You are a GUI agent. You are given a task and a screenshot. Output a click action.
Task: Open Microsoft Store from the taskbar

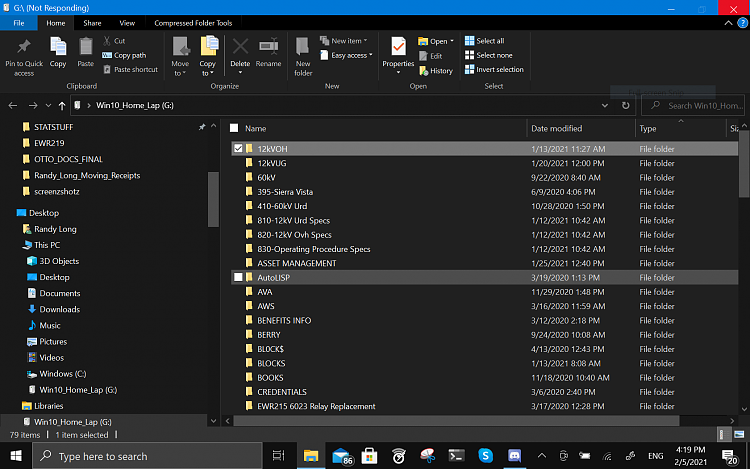tap(369, 456)
